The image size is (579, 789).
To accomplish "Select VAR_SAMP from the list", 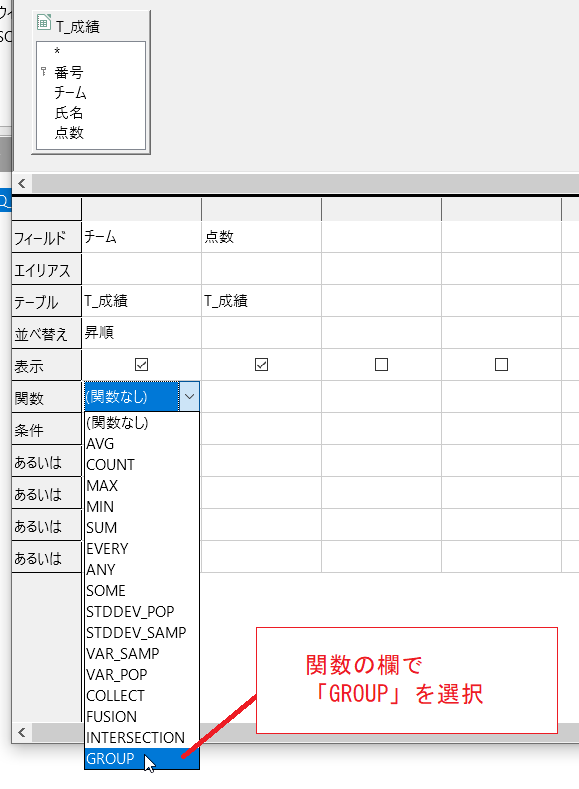I will [141, 653].
